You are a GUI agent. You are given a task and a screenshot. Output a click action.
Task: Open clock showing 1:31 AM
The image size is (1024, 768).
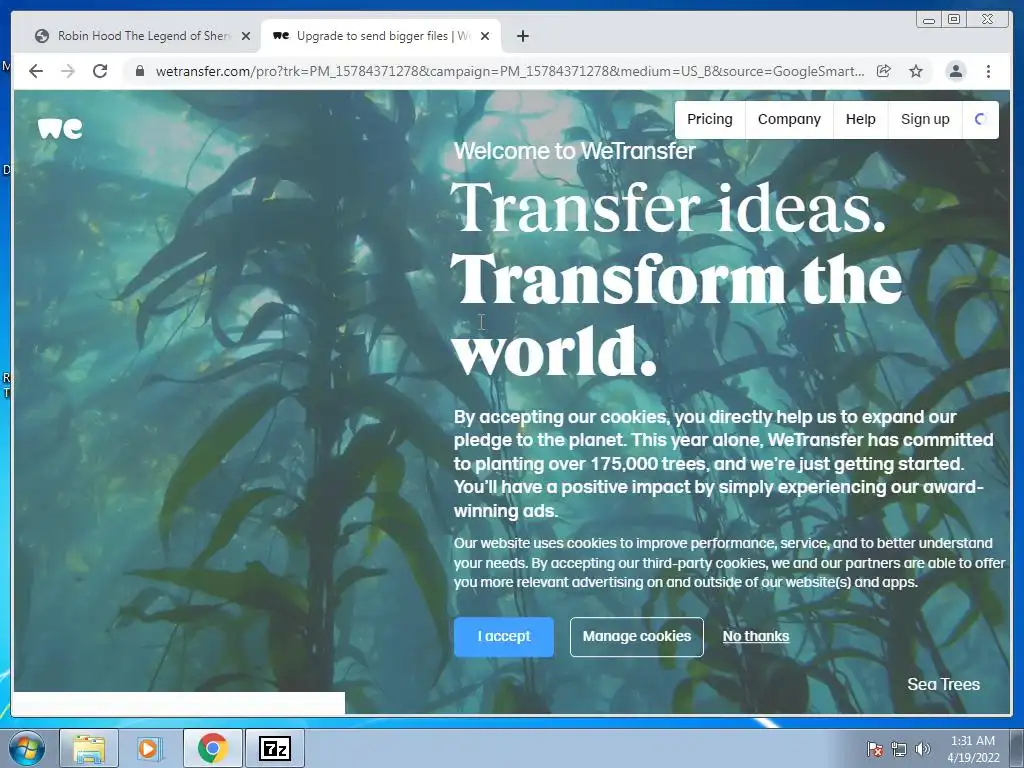[973, 749]
